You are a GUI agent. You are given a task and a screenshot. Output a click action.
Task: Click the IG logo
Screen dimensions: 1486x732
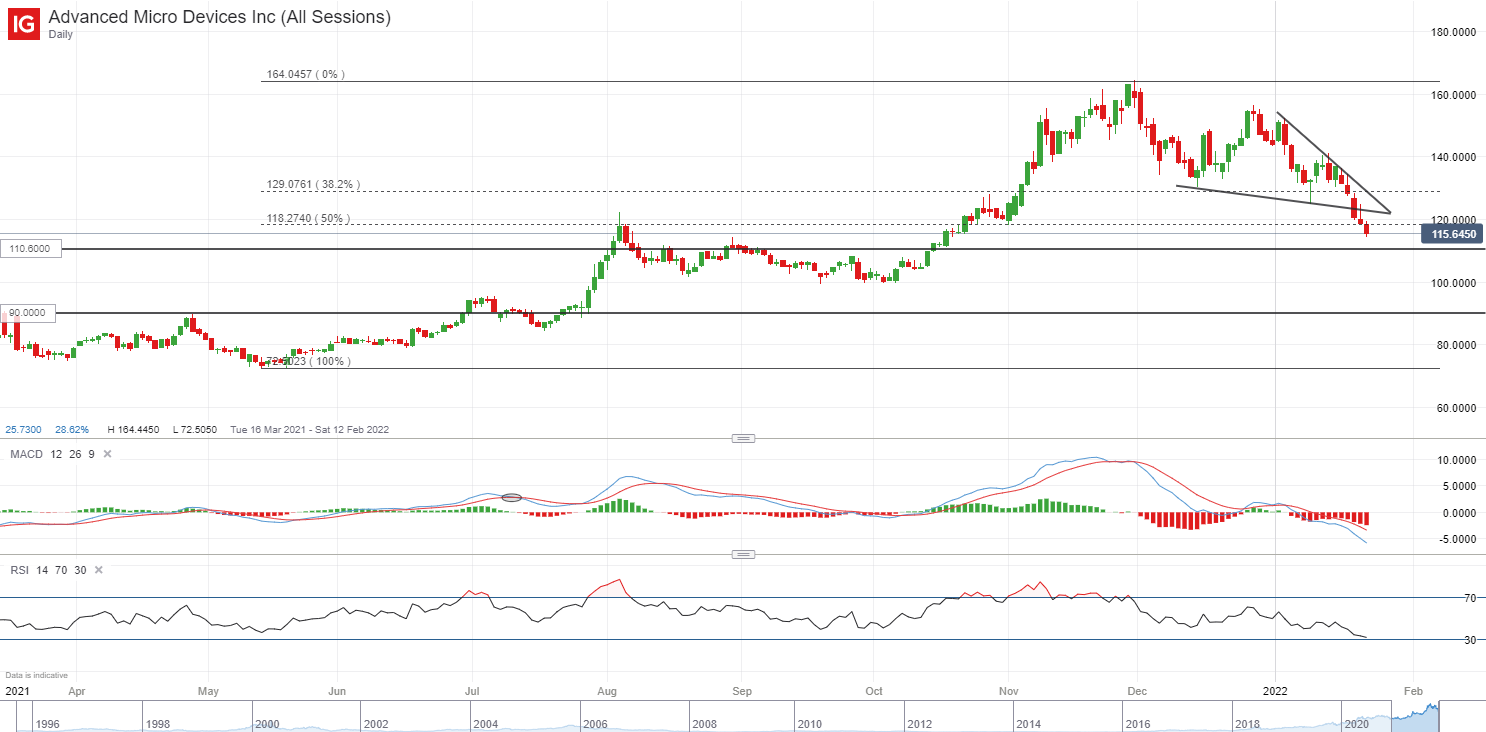[x=24, y=24]
